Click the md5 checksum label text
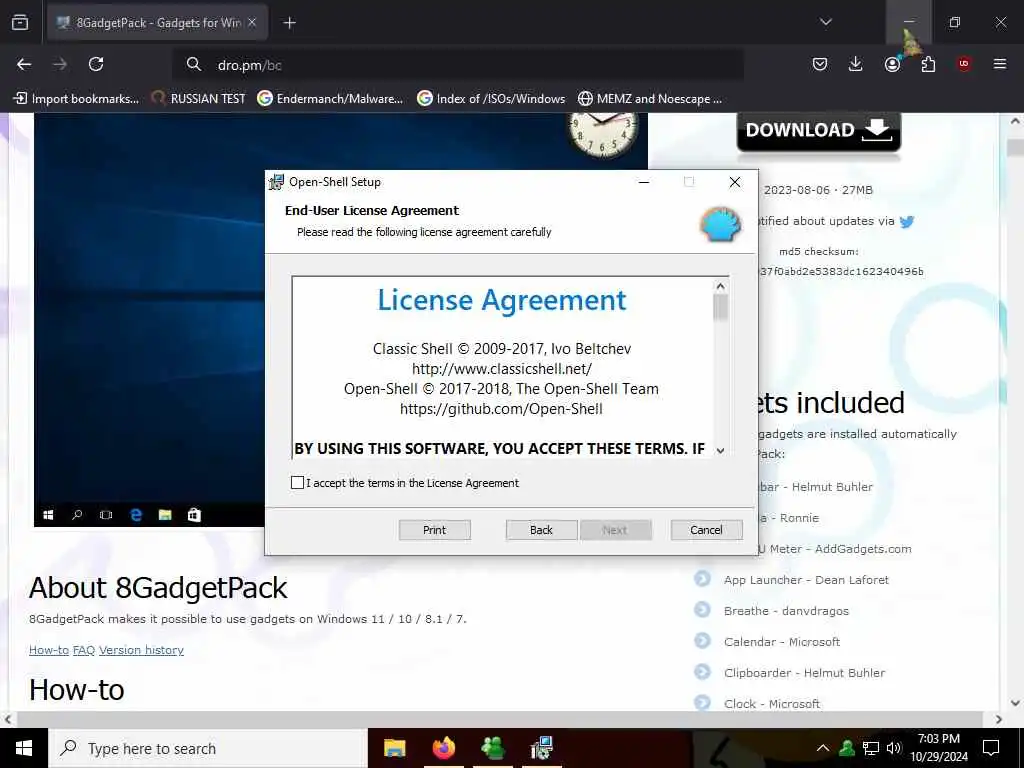The height and width of the screenshot is (768, 1024). [x=818, y=251]
